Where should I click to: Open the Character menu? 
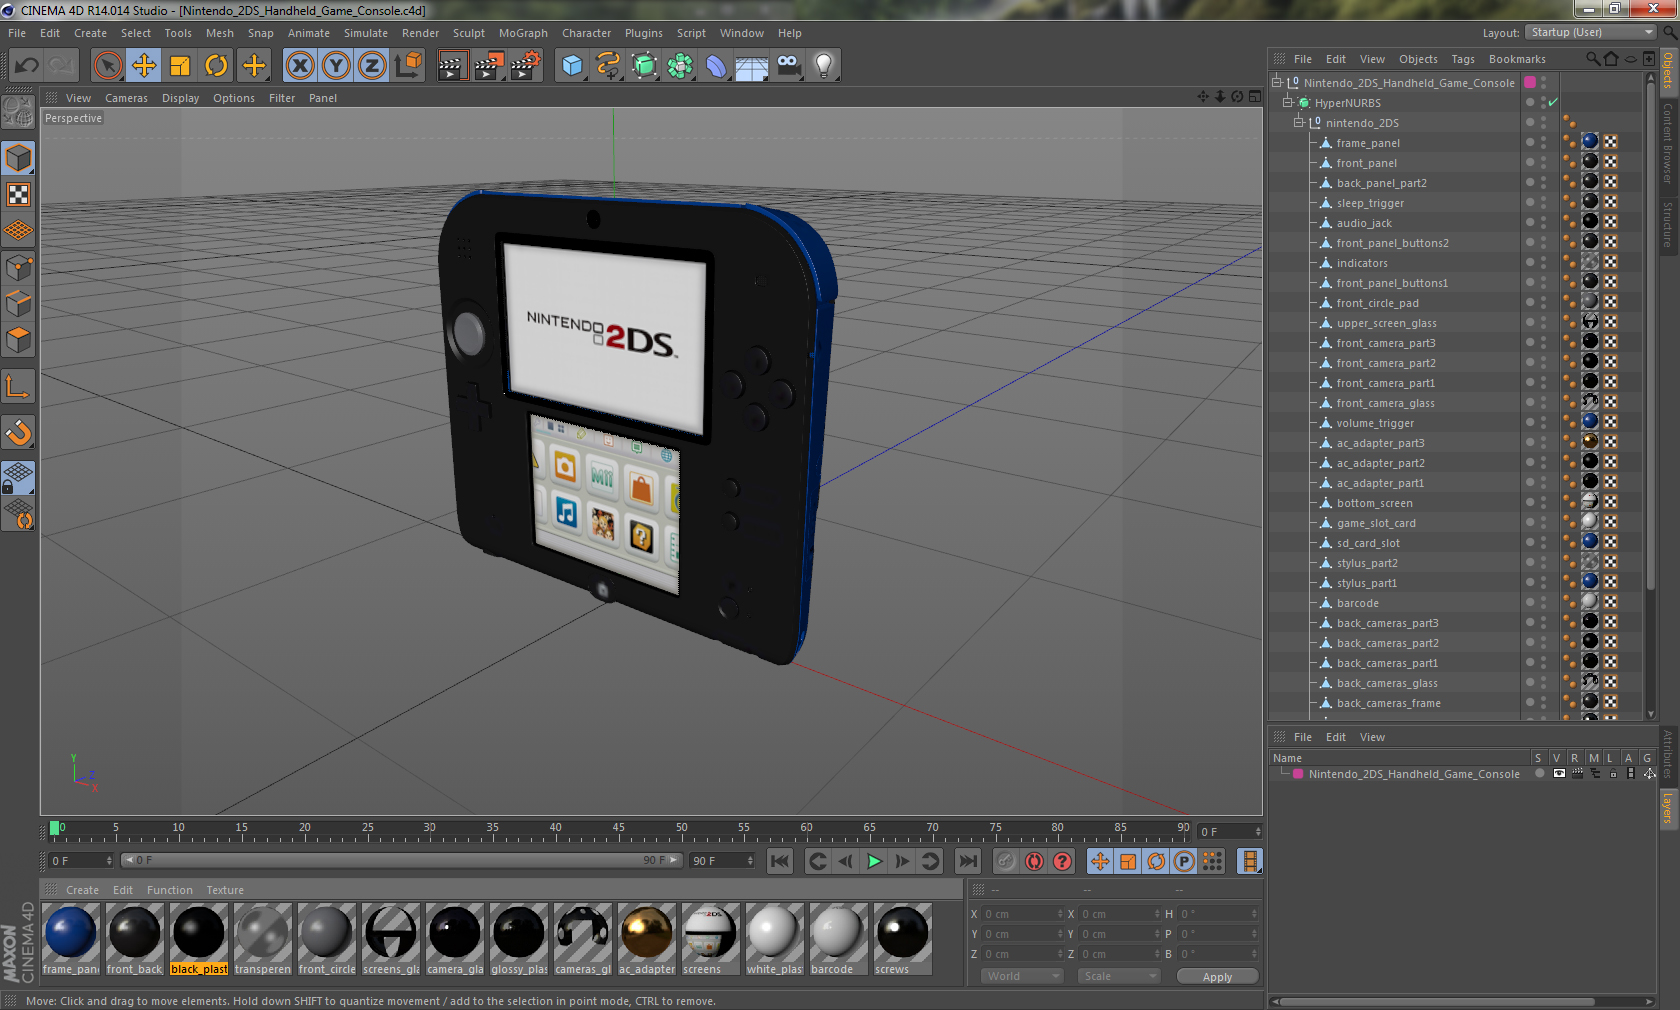586,33
